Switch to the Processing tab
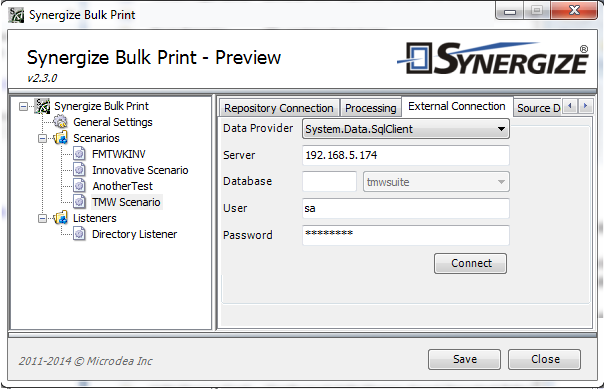Viewport: 604px width, 389px height. click(x=371, y=108)
